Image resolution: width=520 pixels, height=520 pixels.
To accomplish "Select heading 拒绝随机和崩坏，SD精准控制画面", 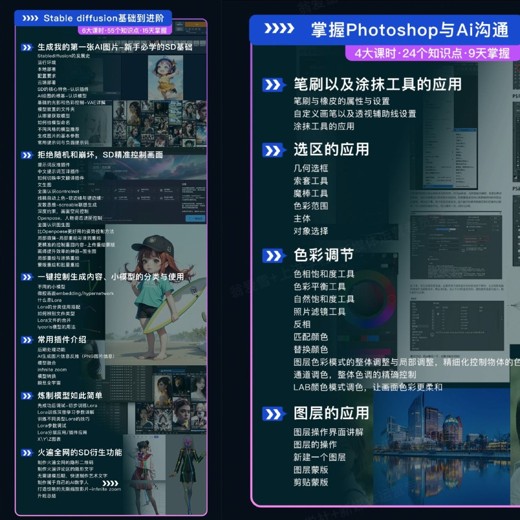I will pos(100,155).
